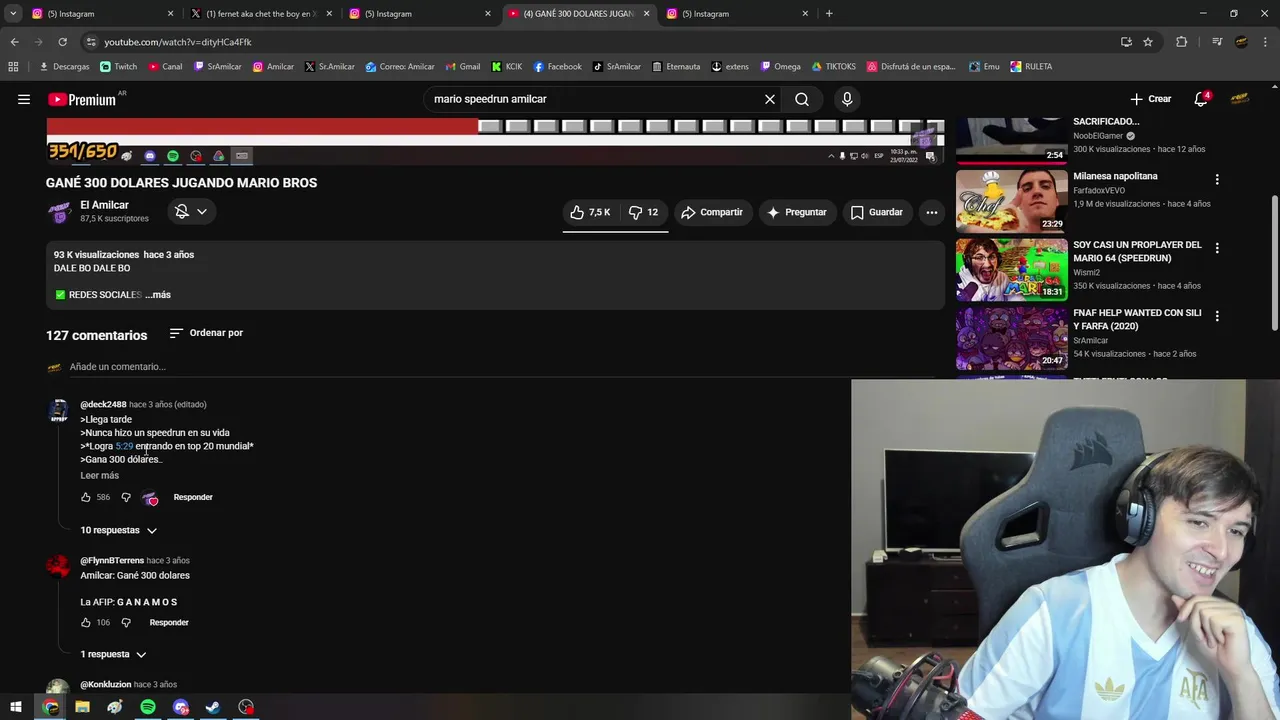Image resolution: width=1280 pixels, height=720 pixels.
Task: Open @Konkluzion profile link
Action: point(106,685)
